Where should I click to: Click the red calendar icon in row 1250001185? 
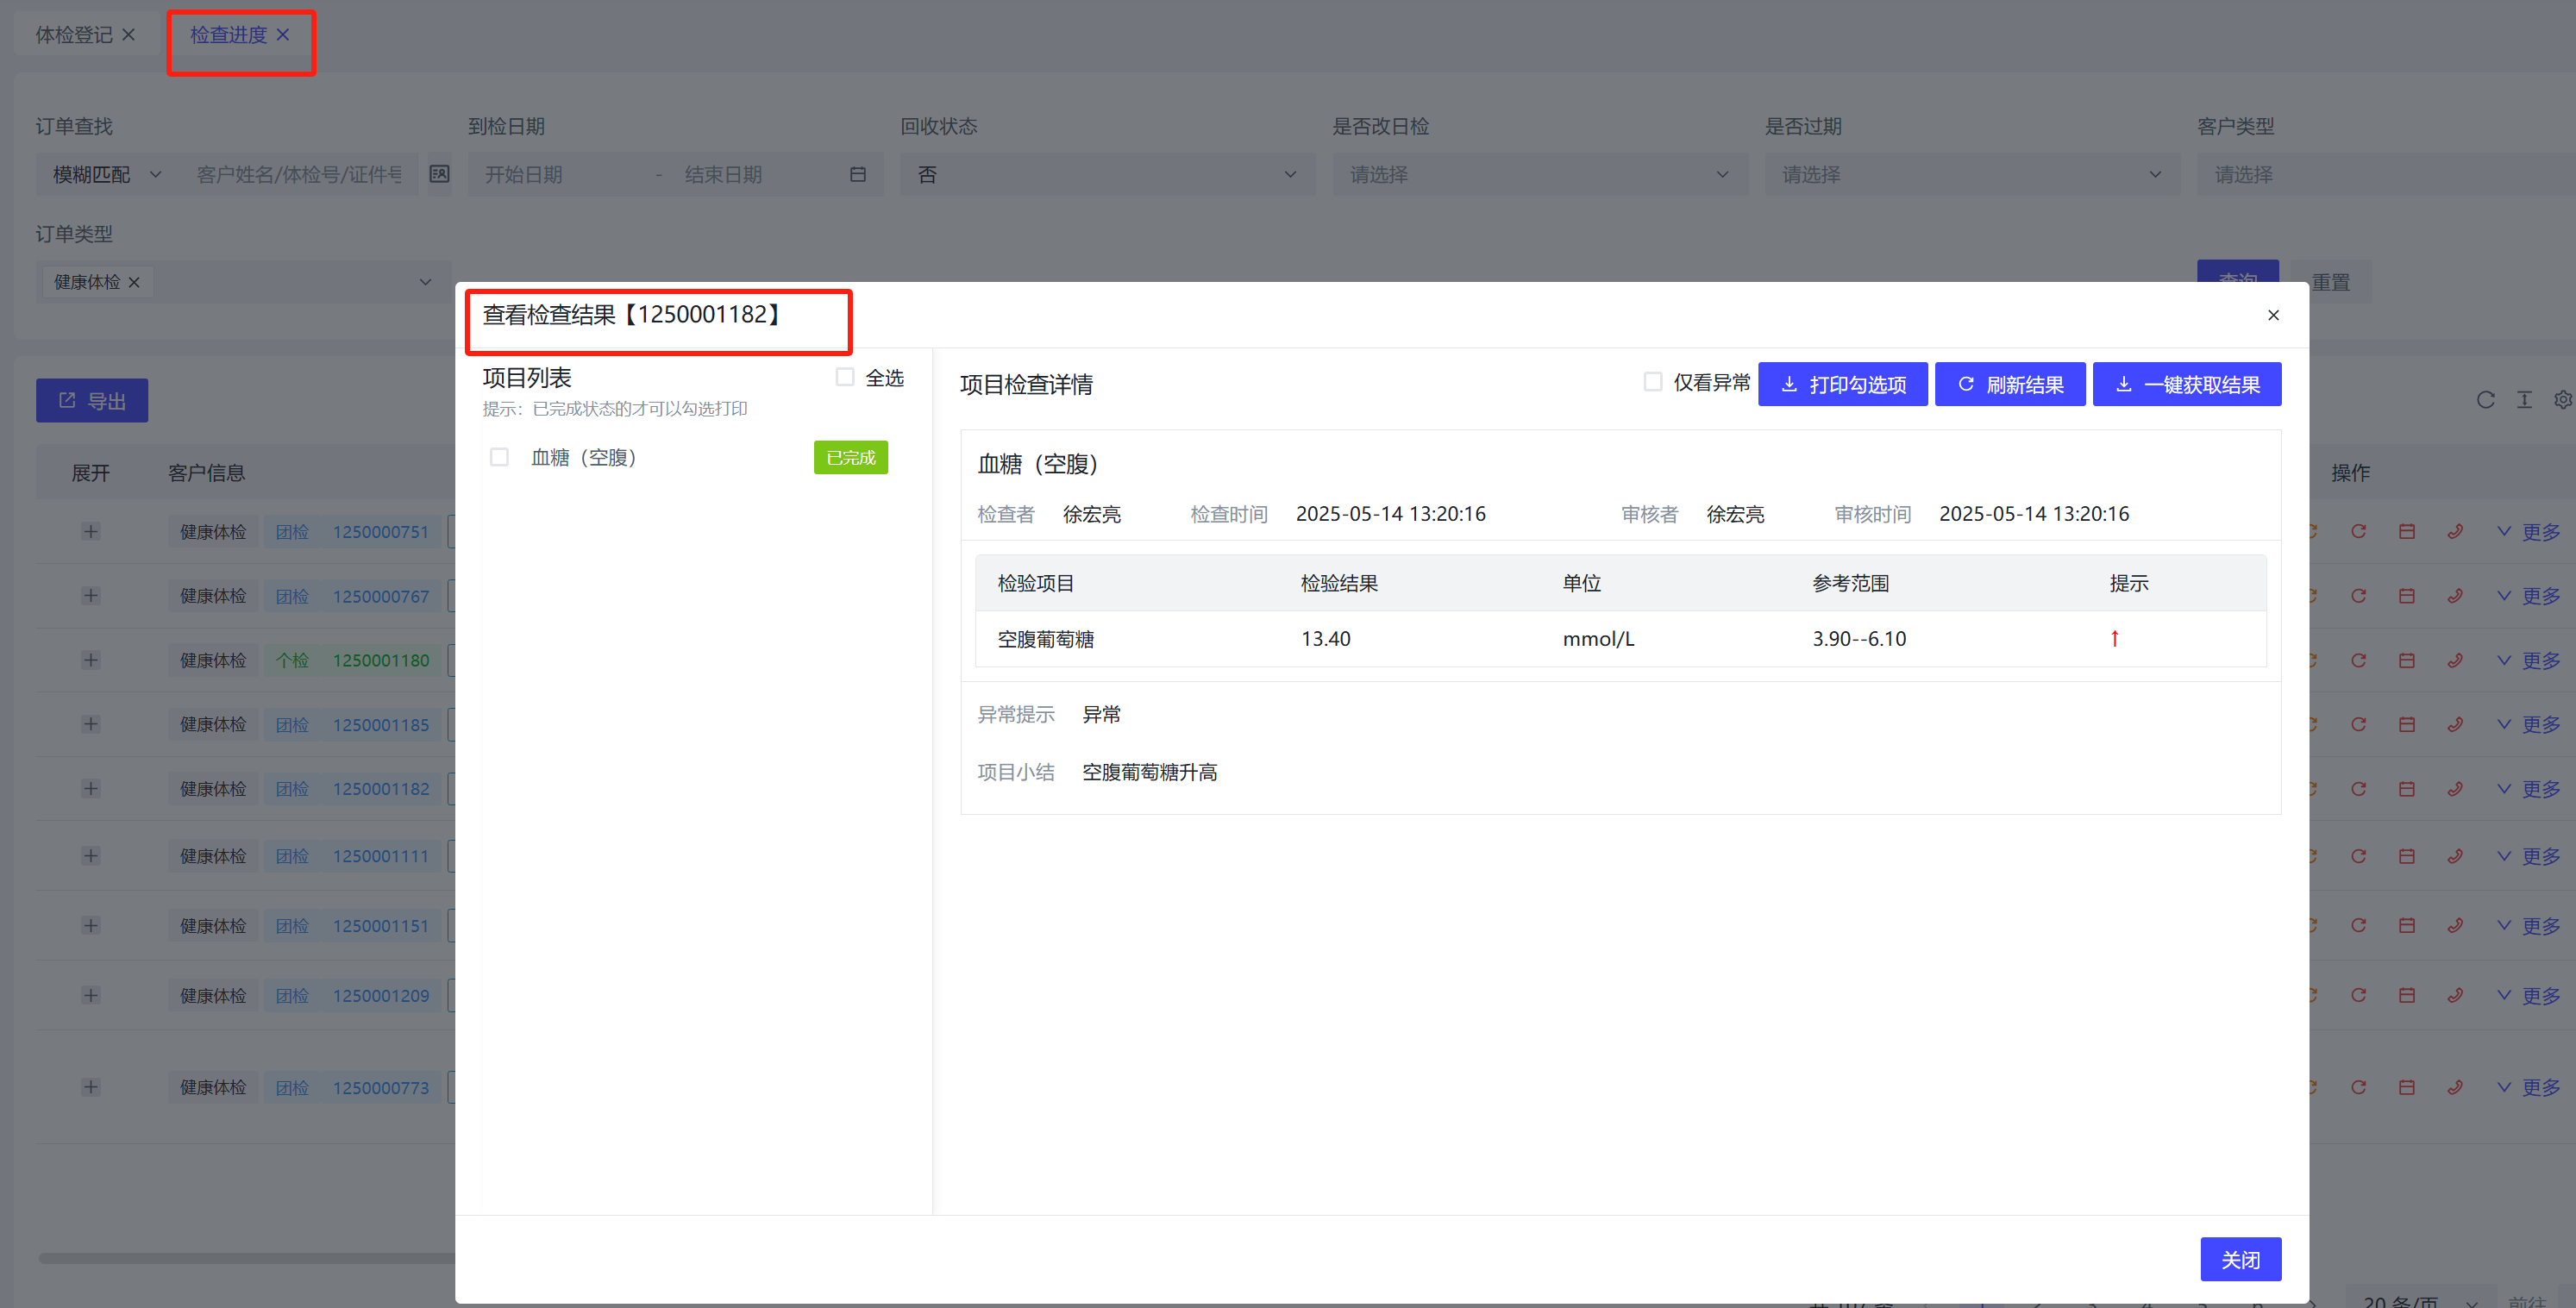tap(2407, 724)
